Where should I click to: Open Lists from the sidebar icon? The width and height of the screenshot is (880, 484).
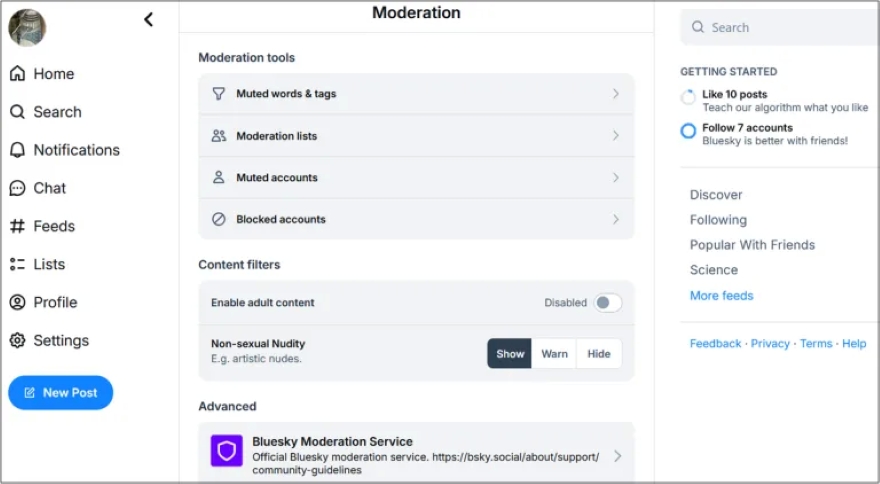(17, 264)
